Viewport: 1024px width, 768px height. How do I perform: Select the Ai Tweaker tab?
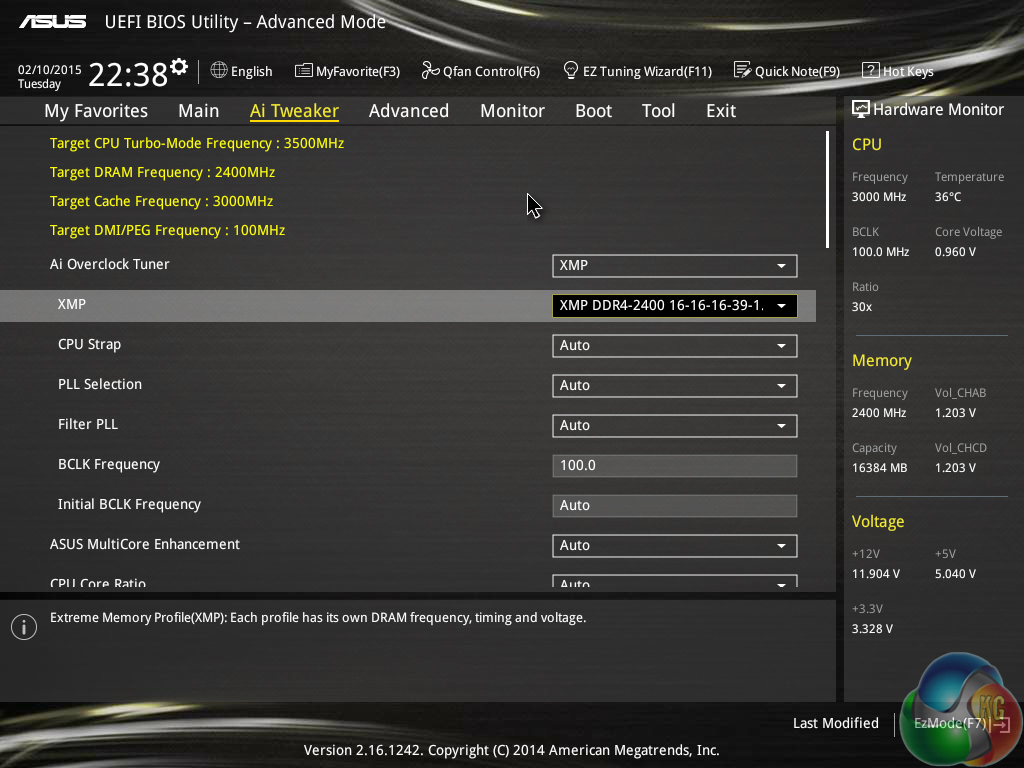[294, 111]
